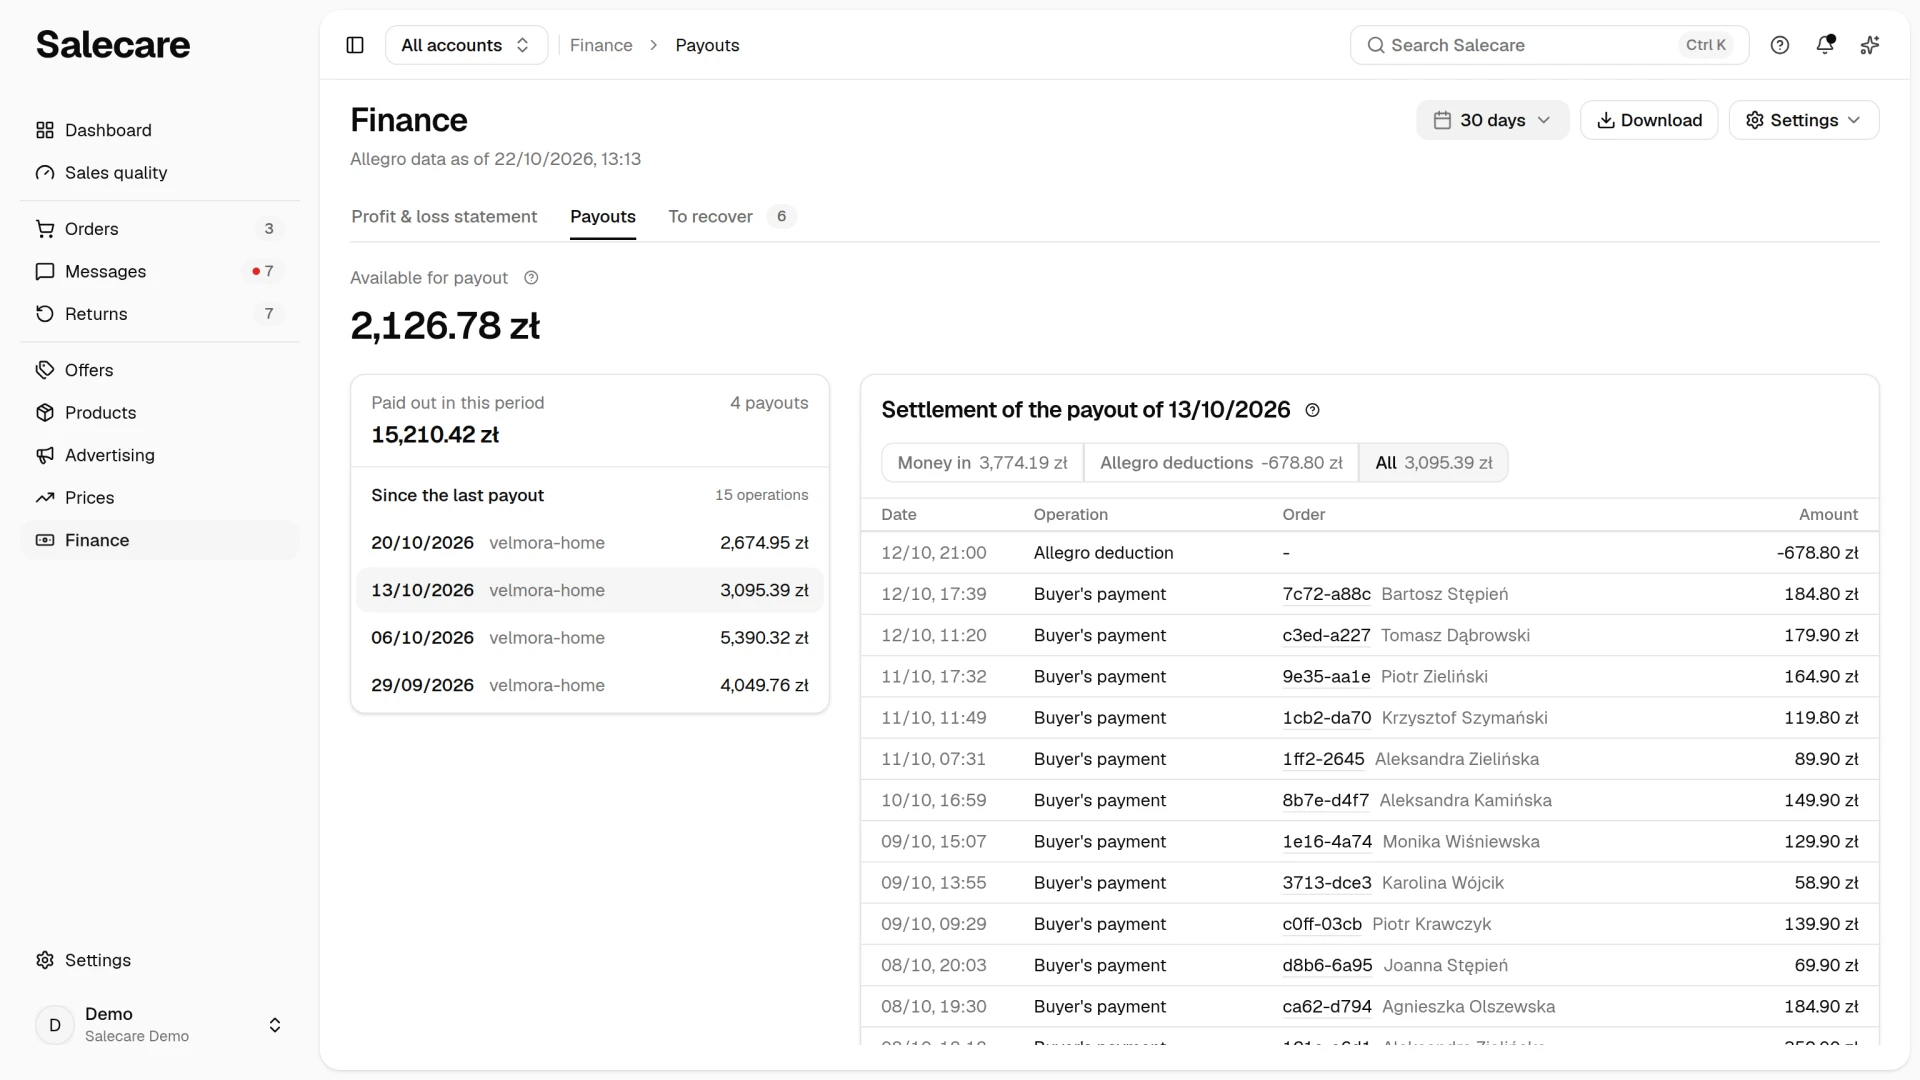Click the Messages menu label

tap(105, 272)
